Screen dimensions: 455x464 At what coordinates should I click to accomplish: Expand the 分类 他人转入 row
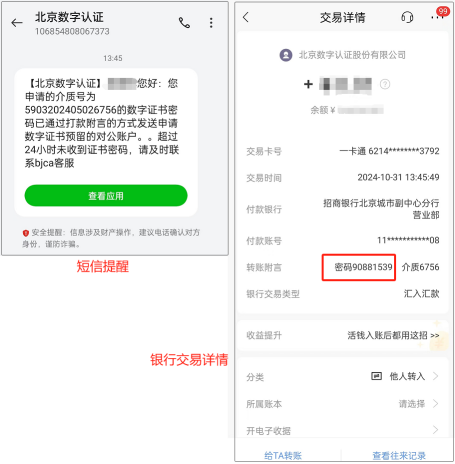click(342, 377)
